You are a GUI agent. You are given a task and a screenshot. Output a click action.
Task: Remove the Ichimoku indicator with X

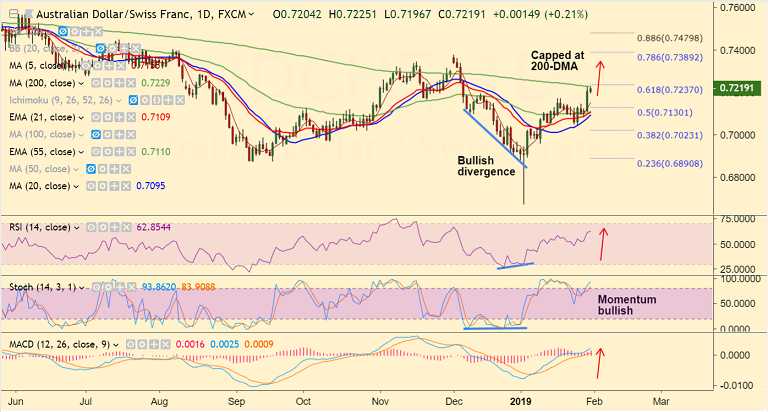coord(180,100)
